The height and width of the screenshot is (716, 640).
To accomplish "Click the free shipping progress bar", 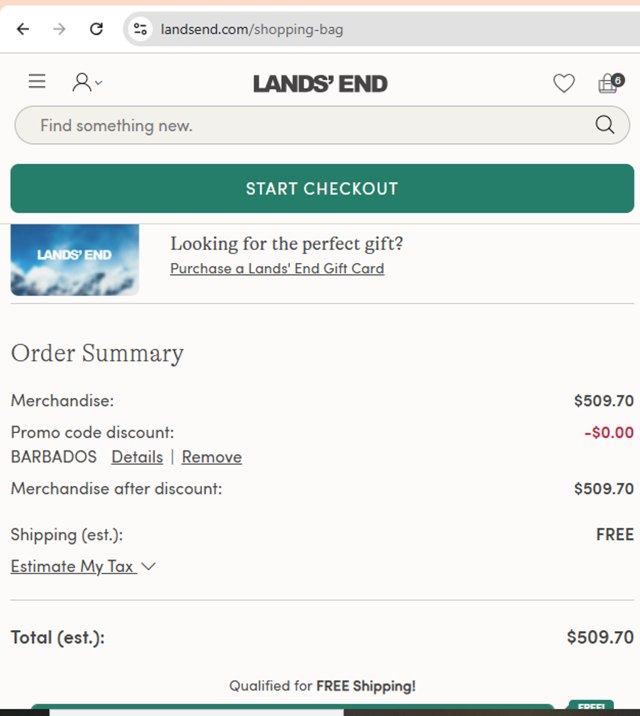I will (x=292, y=708).
